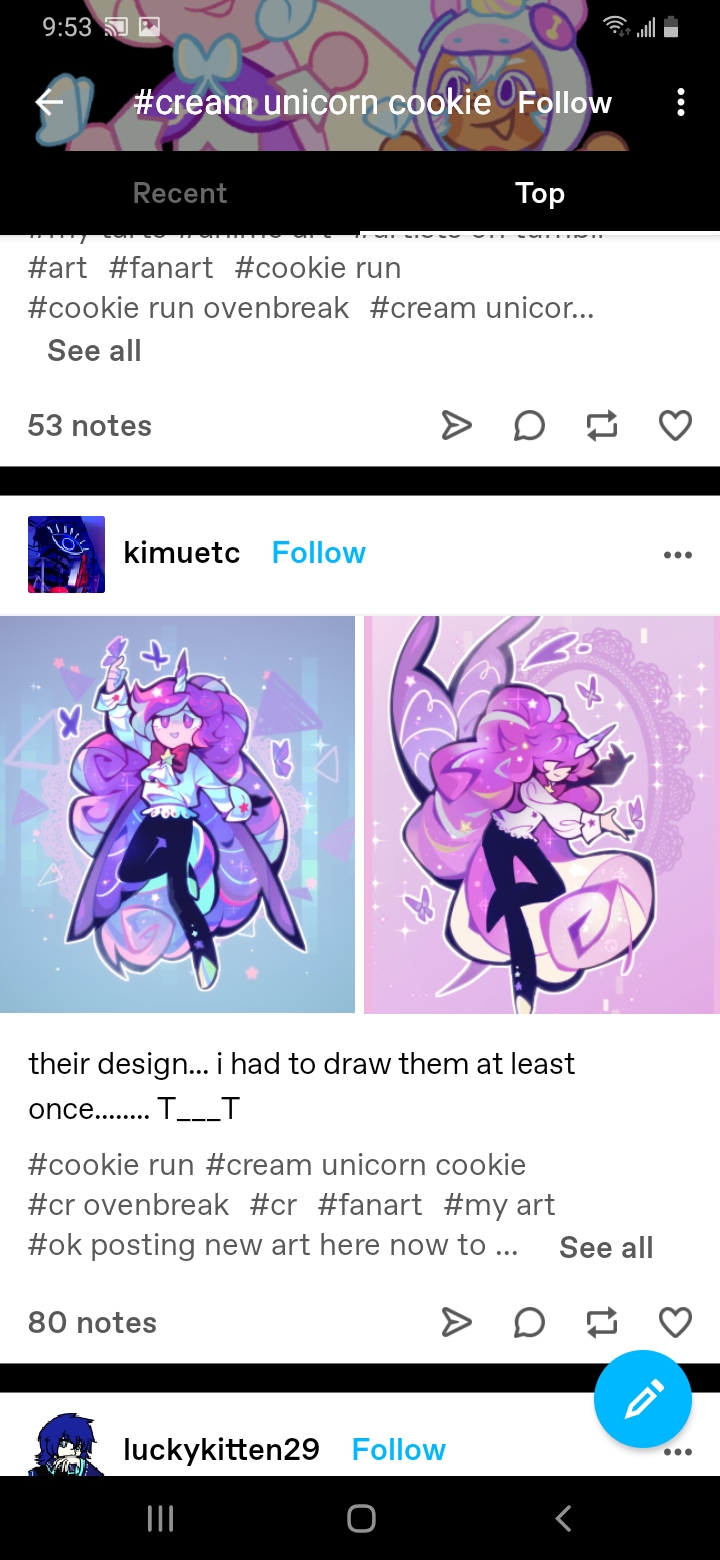Viewport: 720px width, 1560px height.
Task: Open the three-dot overflow menu in header
Action: 681,103
